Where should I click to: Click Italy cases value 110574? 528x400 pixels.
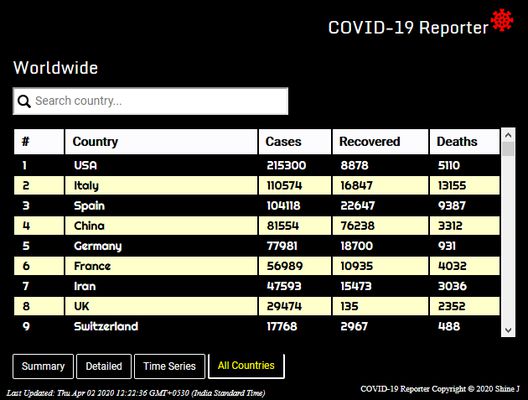click(284, 186)
